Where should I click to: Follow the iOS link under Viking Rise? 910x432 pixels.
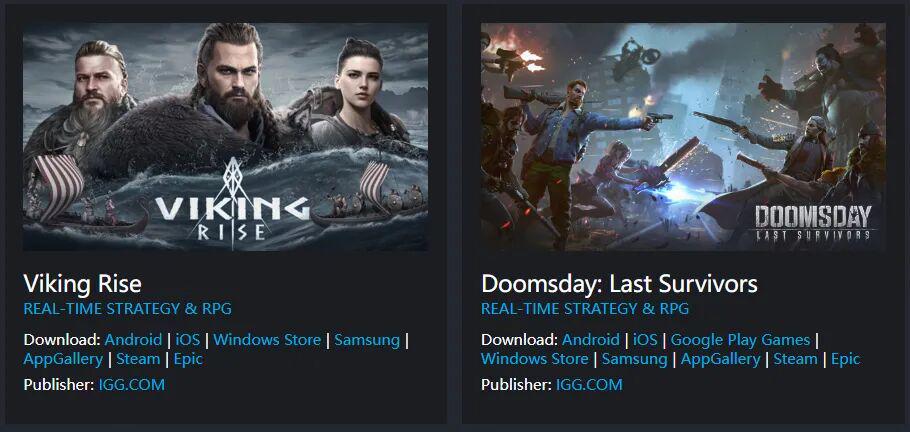pos(187,340)
